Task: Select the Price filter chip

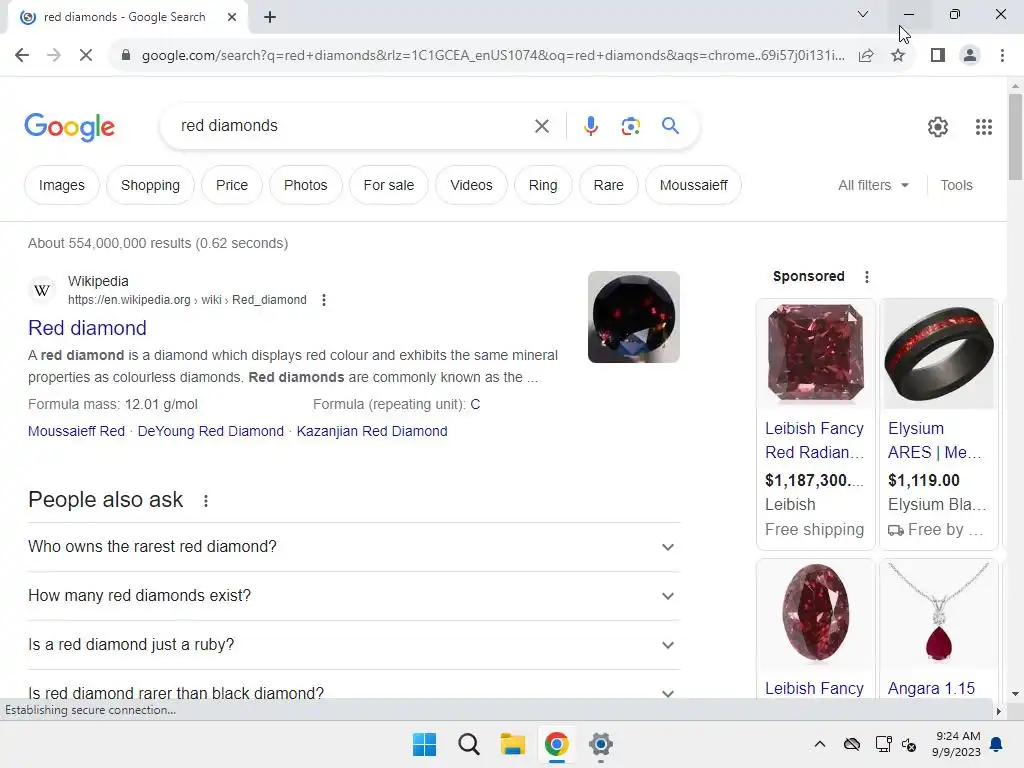Action: pos(232,185)
